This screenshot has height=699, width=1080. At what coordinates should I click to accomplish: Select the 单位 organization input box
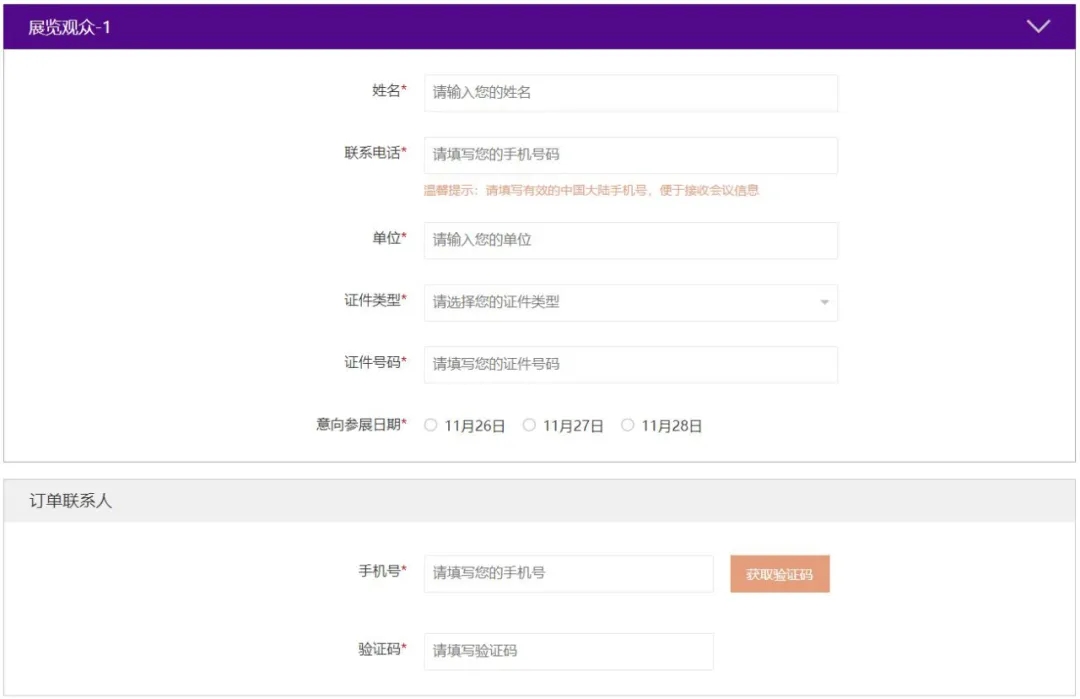(630, 240)
